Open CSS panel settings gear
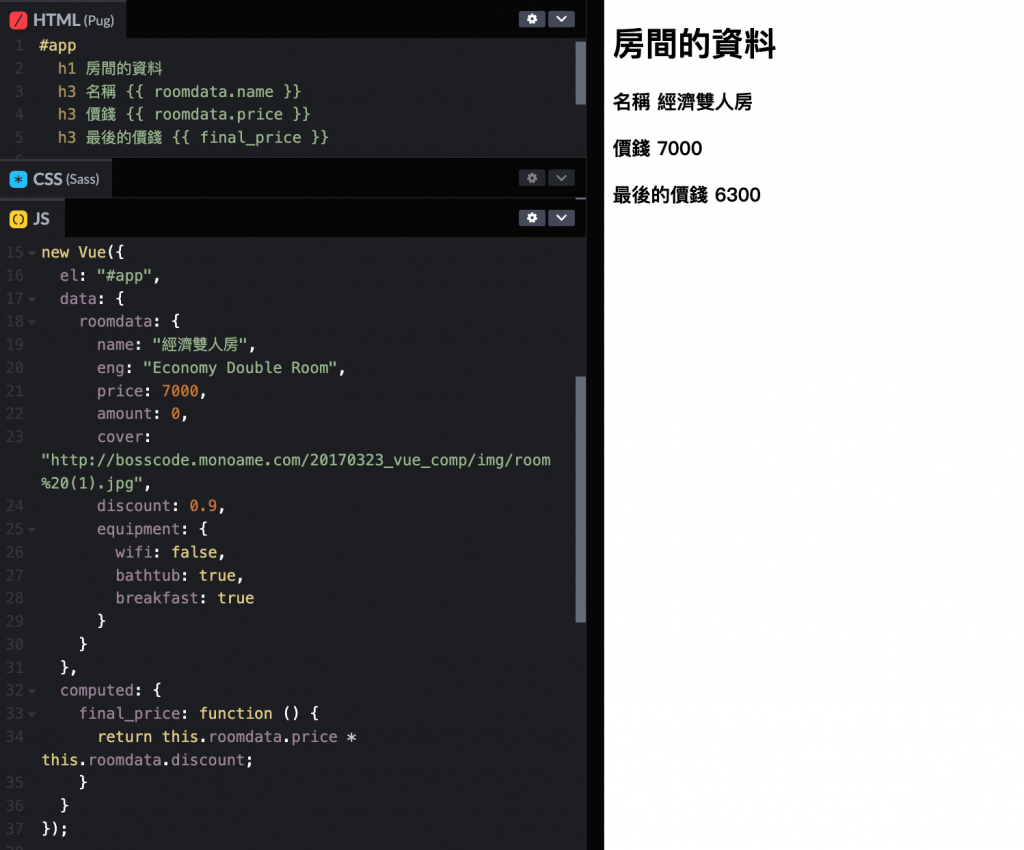Image resolution: width=1024 pixels, height=850 pixels. [532, 178]
